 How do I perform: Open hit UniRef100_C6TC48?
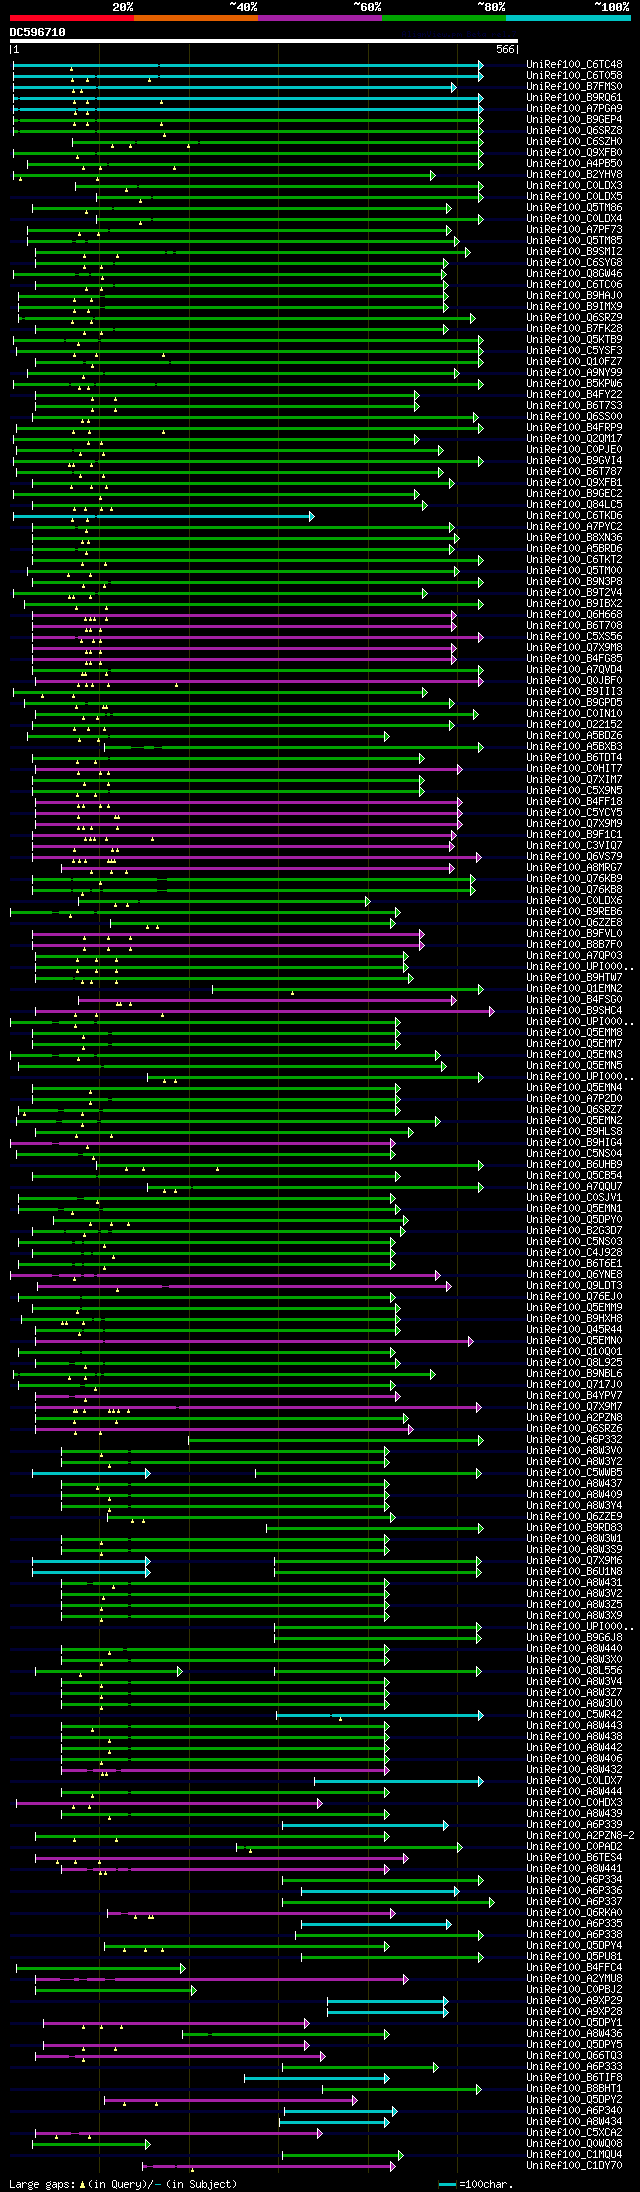[574, 65]
